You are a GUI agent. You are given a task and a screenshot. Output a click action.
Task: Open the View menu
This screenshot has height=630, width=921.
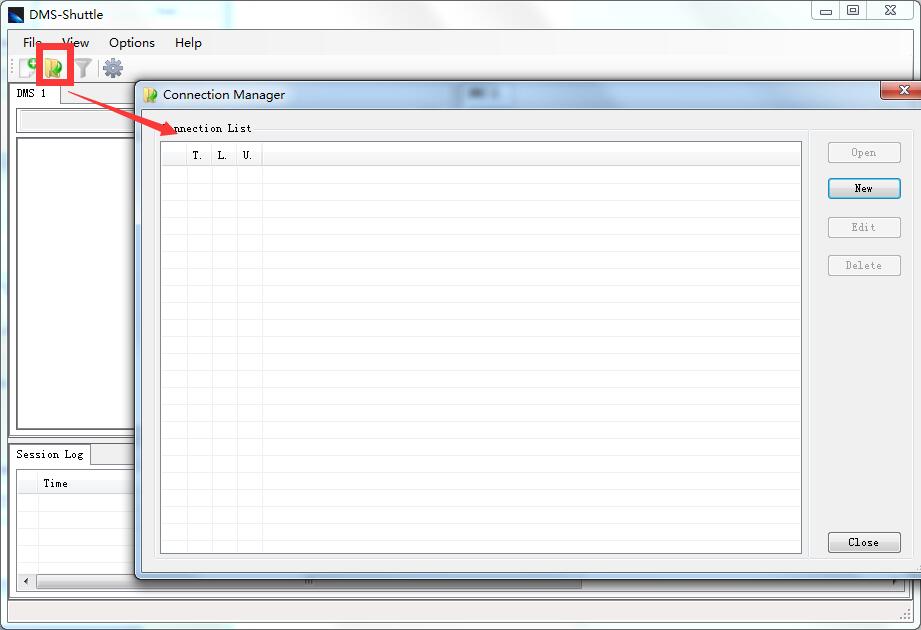[x=76, y=42]
